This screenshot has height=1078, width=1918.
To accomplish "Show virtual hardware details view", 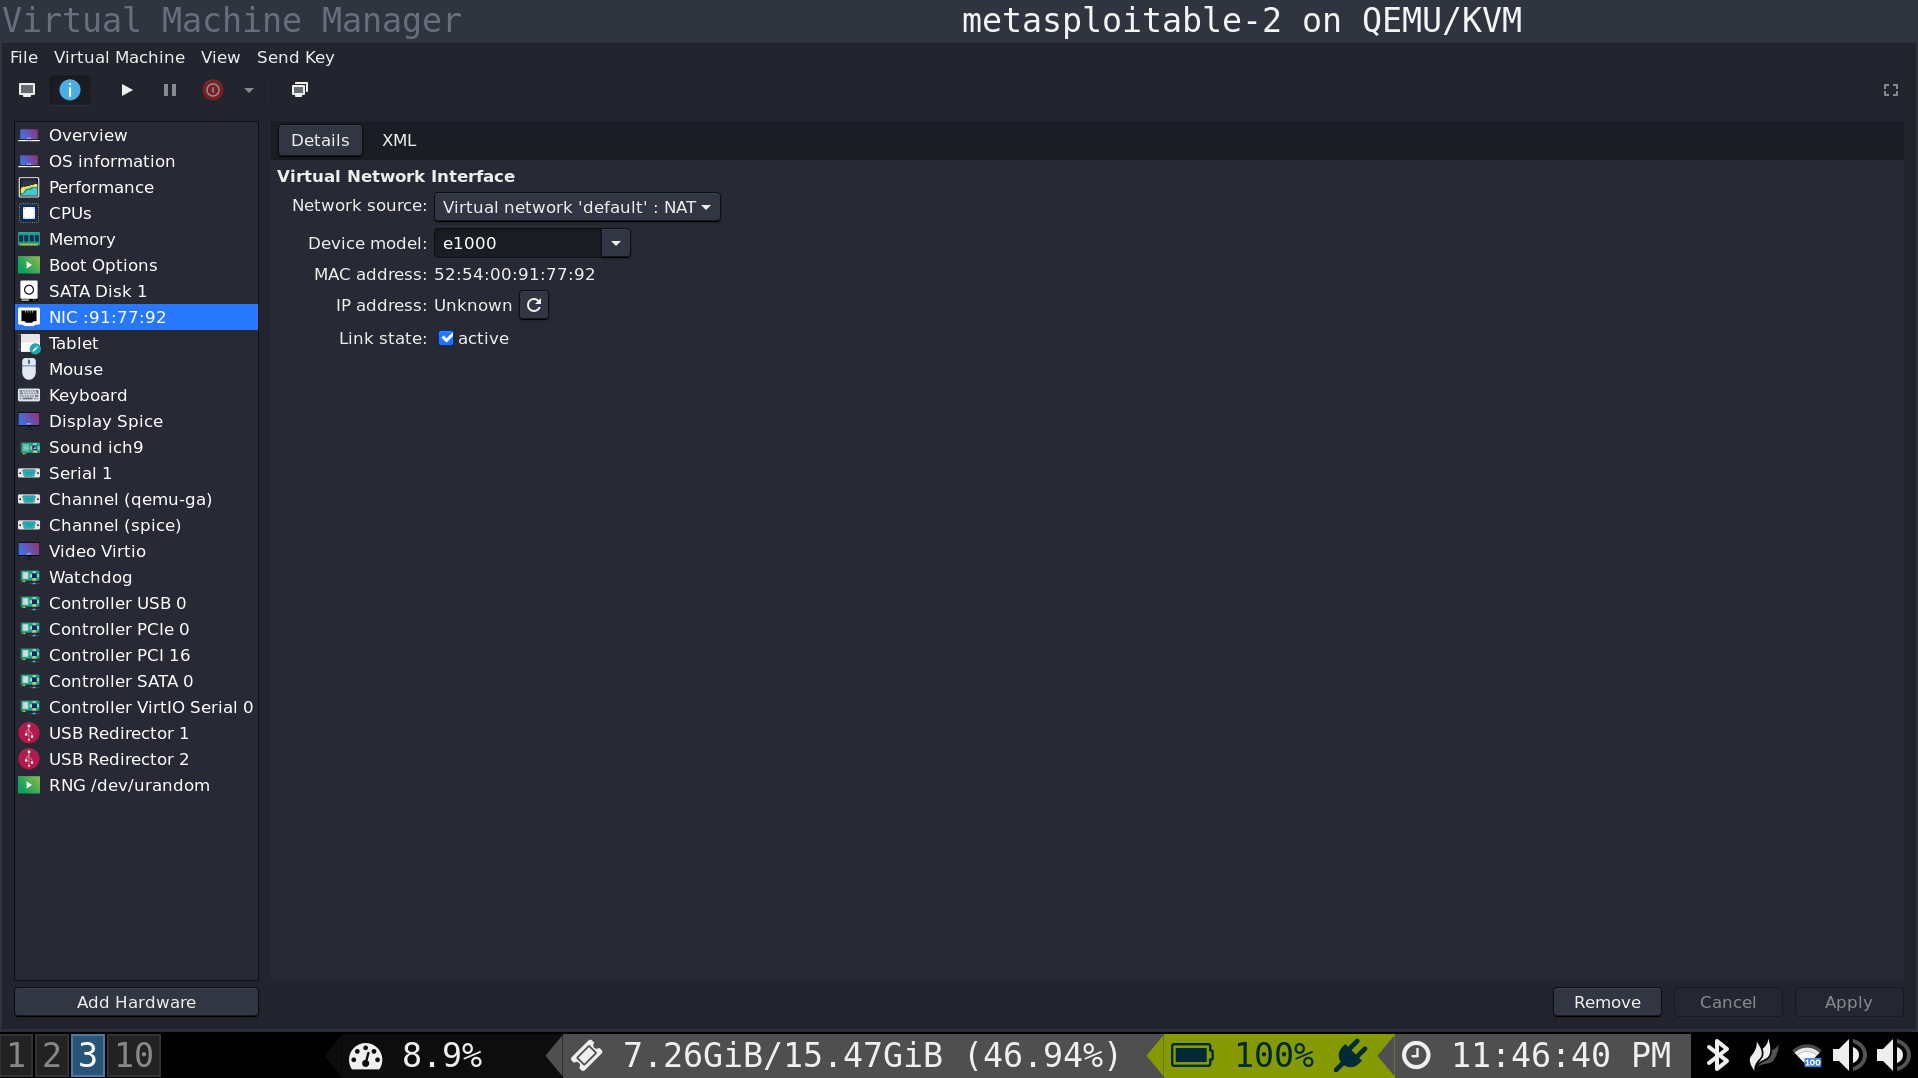I will point(70,90).
